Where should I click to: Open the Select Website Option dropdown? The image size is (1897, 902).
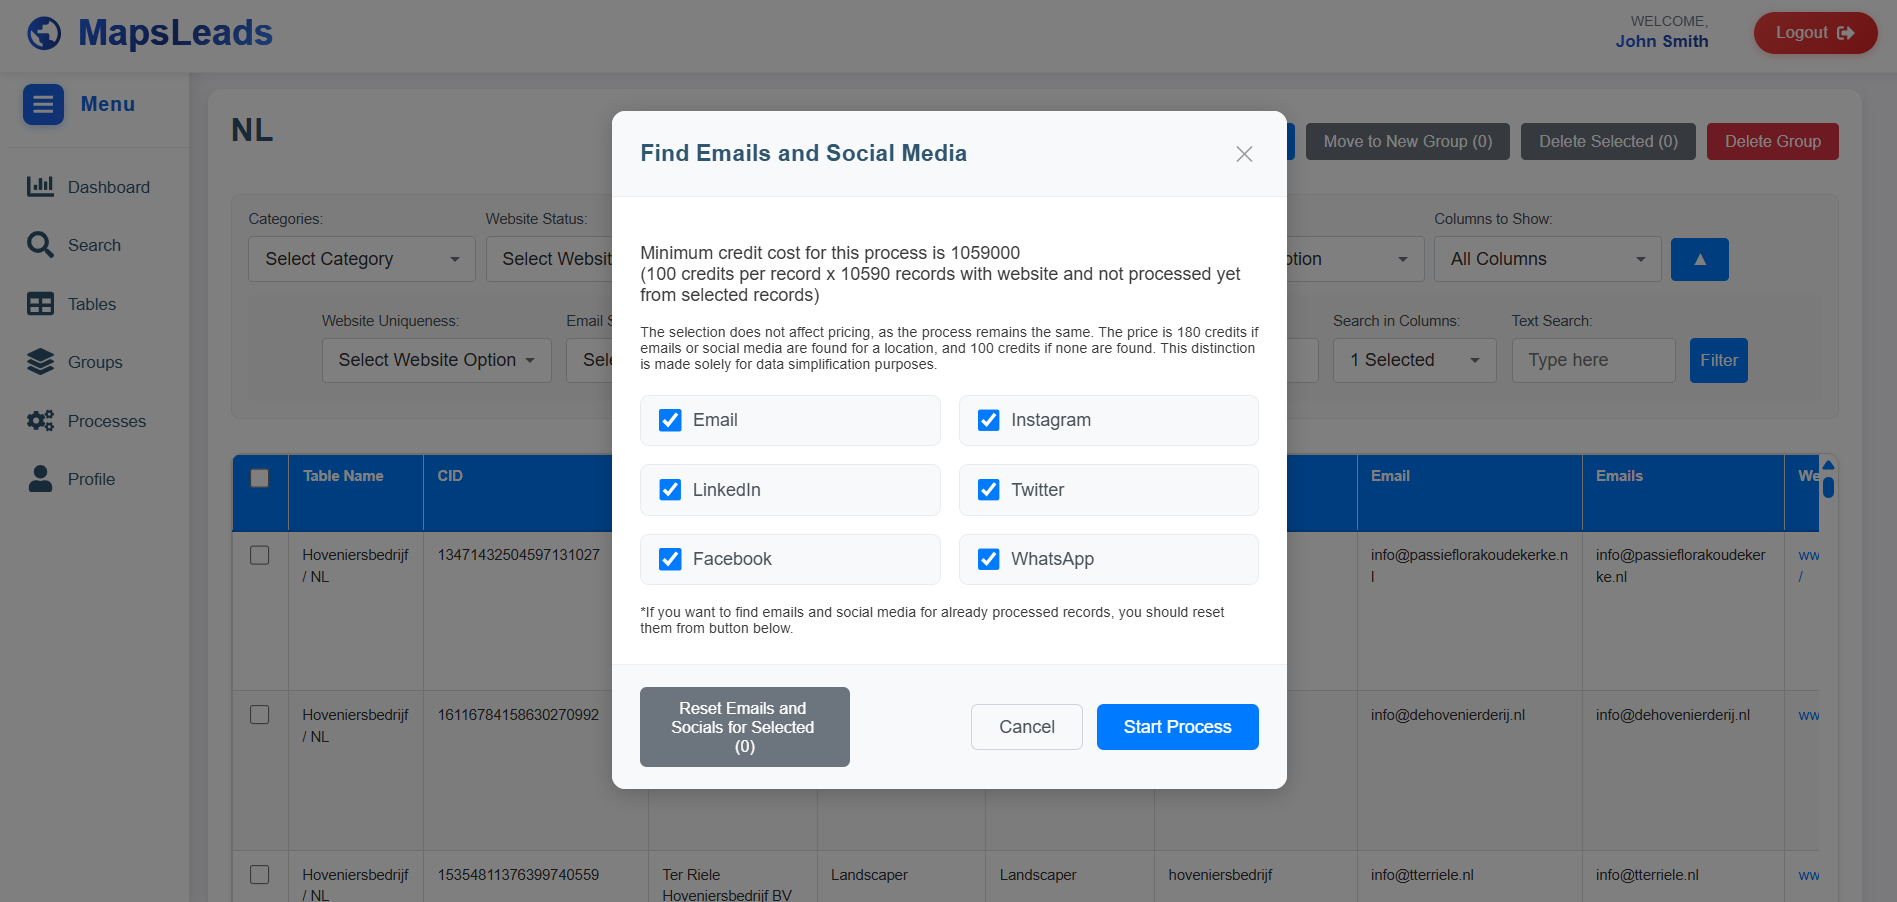click(x=436, y=360)
